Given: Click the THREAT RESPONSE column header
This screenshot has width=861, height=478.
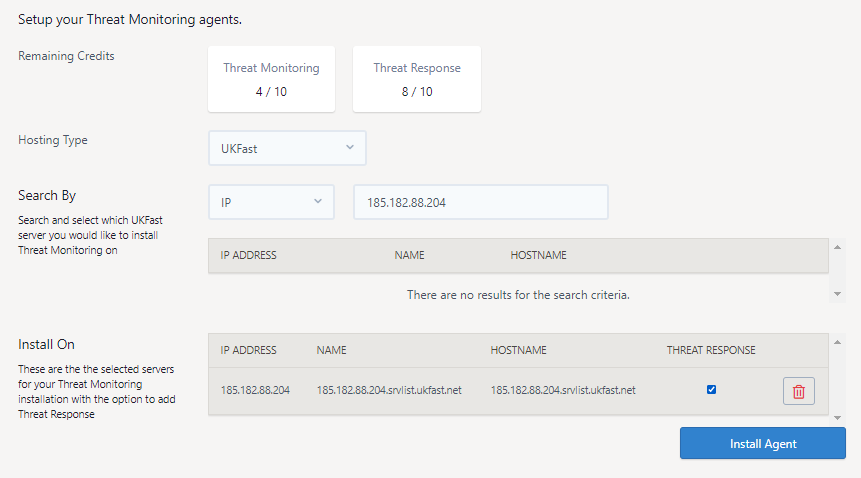Looking at the screenshot, I should point(711,350).
